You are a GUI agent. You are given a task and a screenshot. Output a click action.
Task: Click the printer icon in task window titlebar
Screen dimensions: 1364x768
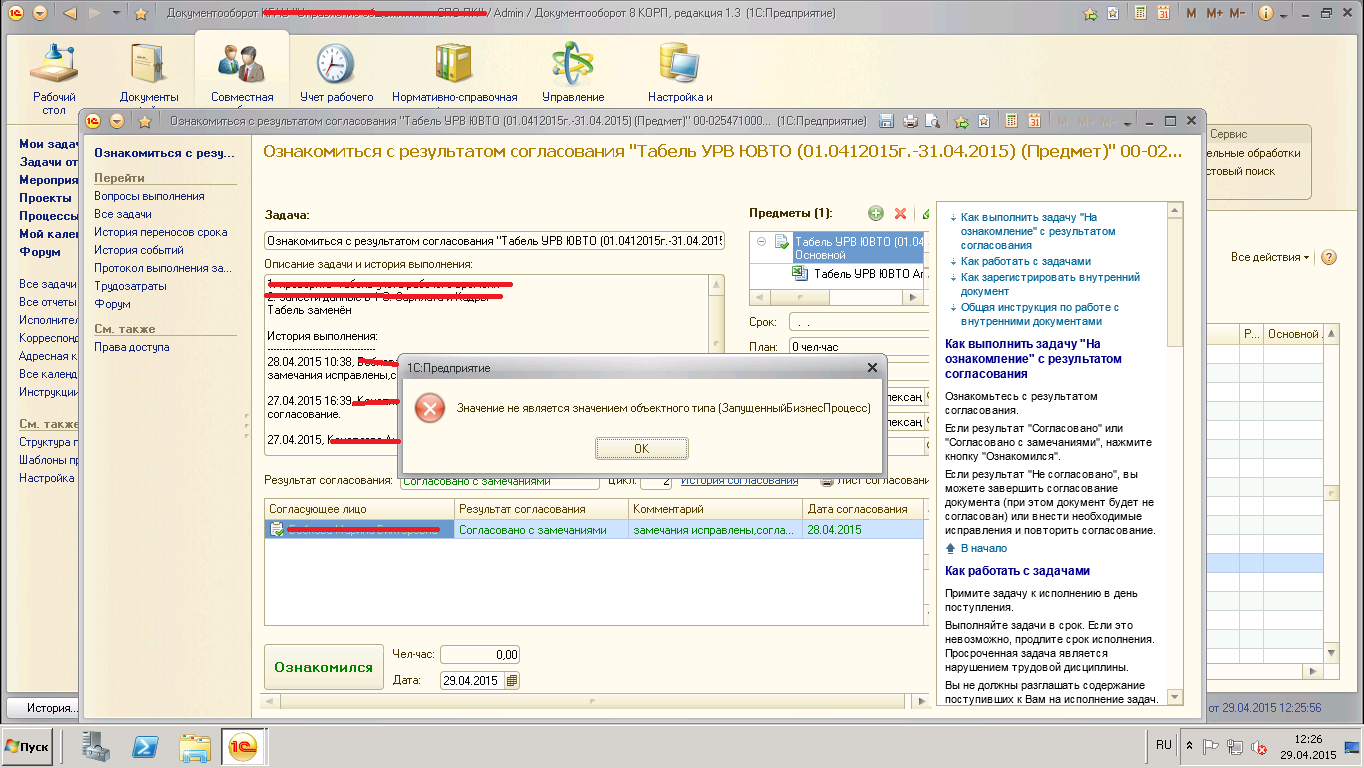point(909,121)
